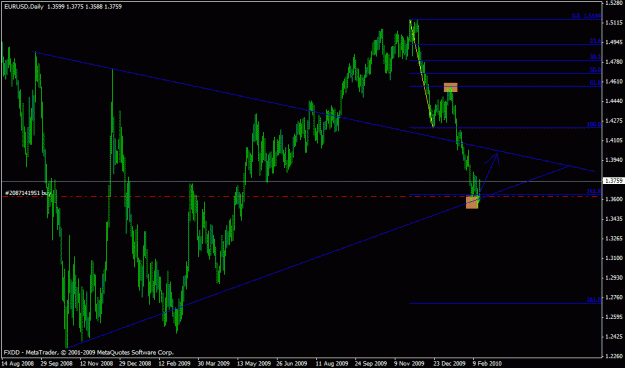Click the Fibonacci 38.2 level label
This screenshot has width=625, height=368.
(595, 57)
